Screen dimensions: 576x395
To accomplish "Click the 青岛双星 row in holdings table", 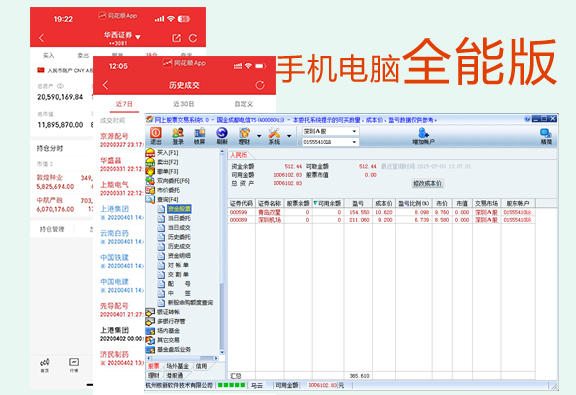I will (381, 212).
